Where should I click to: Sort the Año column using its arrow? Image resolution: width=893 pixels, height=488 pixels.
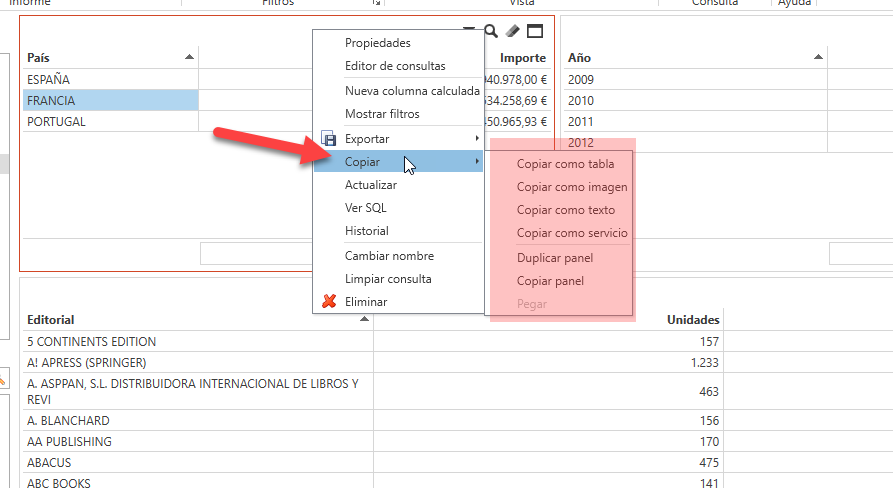click(818, 58)
